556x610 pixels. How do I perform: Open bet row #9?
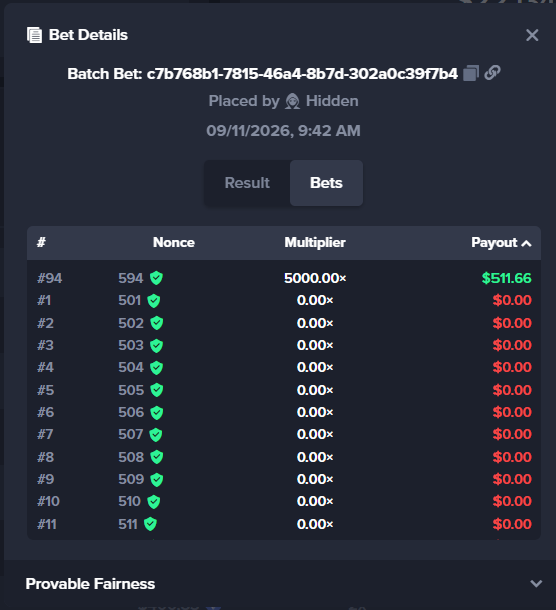tap(284, 479)
